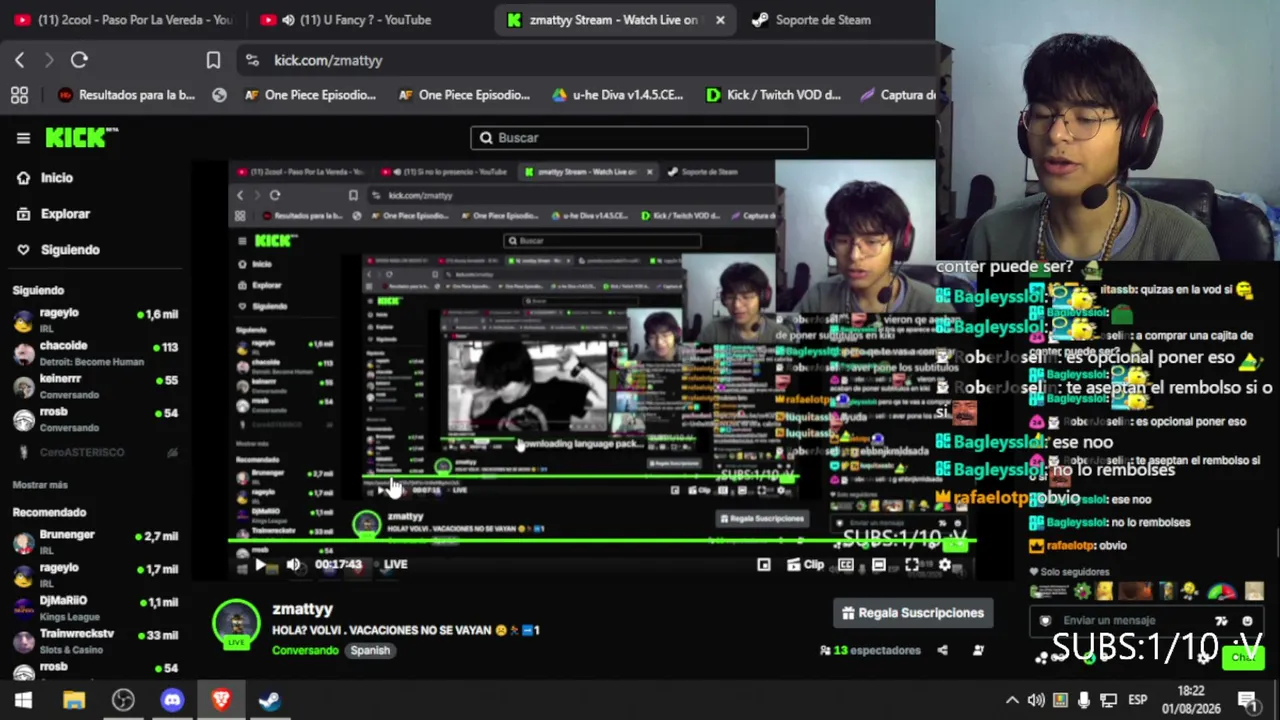This screenshot has width=1280, height=720.
Task: Open the u-he Diva v1.4.5 bookmark
Action: [618, 95]
